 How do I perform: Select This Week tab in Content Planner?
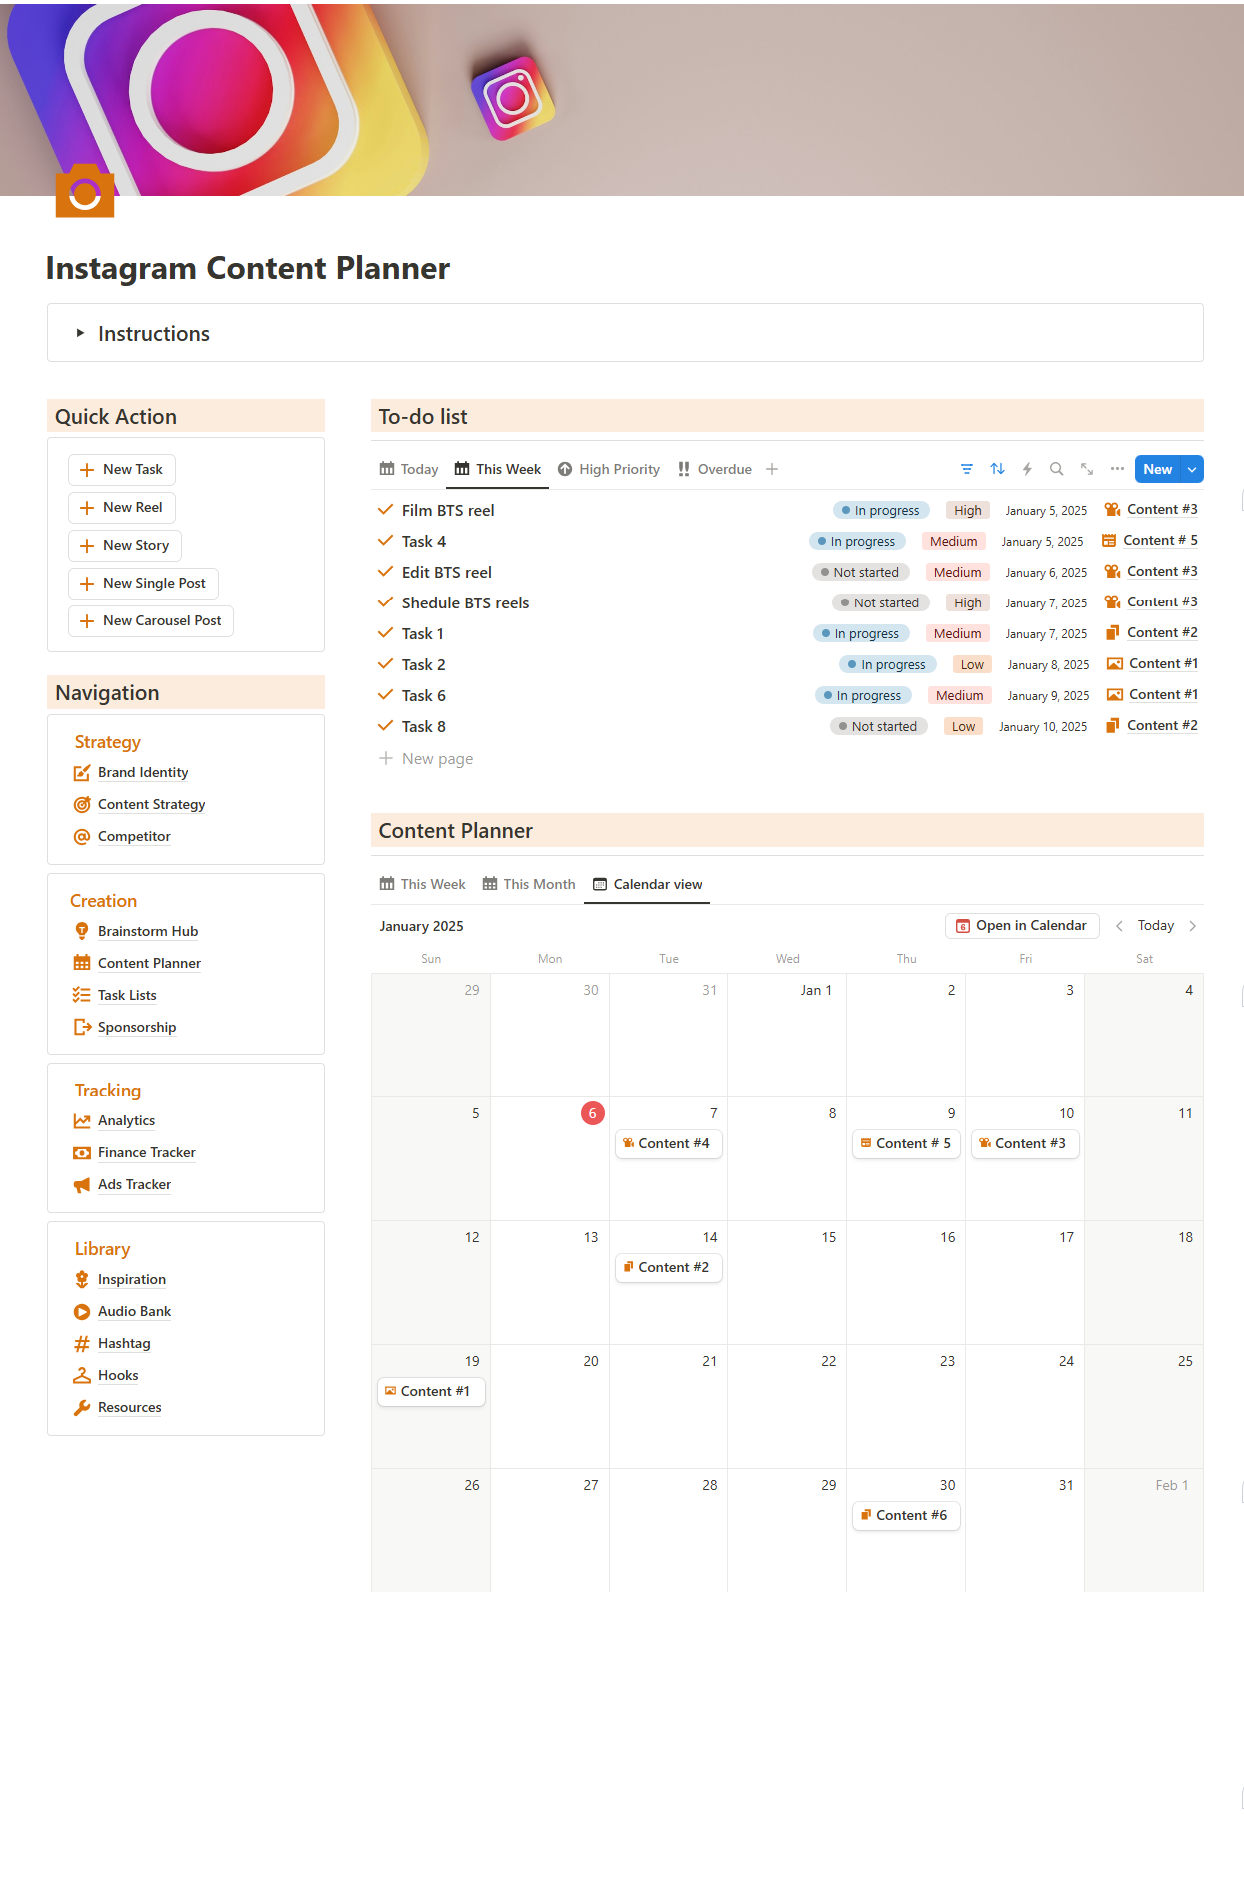pos(422,884)
